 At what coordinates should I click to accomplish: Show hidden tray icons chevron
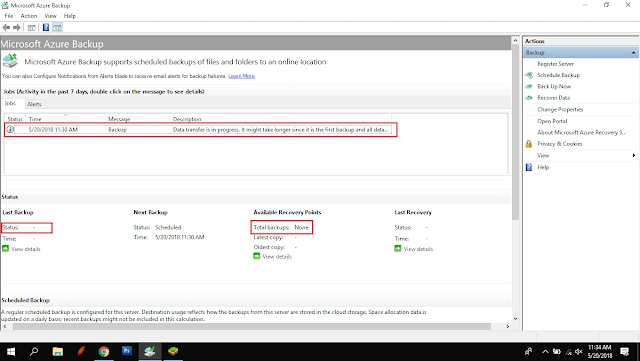point(545,352)
